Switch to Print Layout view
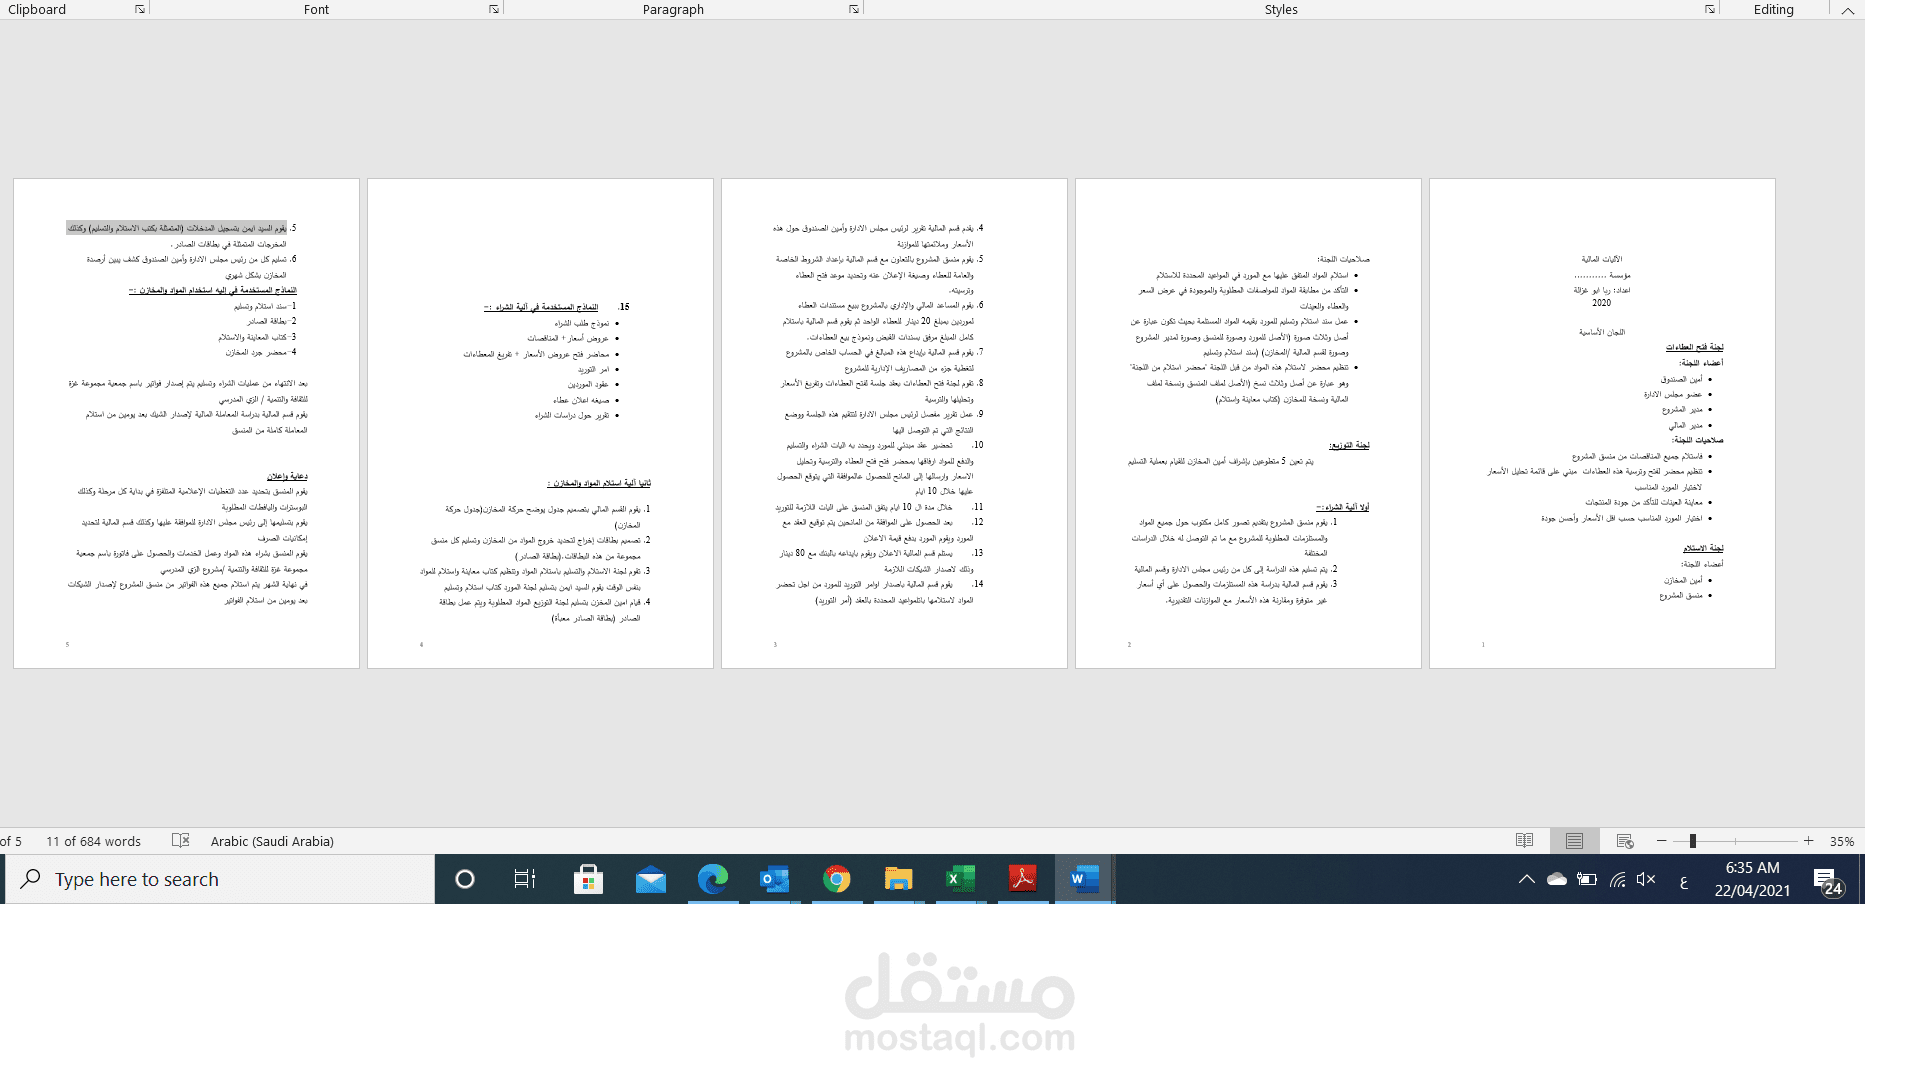The image size is (1920, 1080). pyautogui.click(x=1574, y=841)
